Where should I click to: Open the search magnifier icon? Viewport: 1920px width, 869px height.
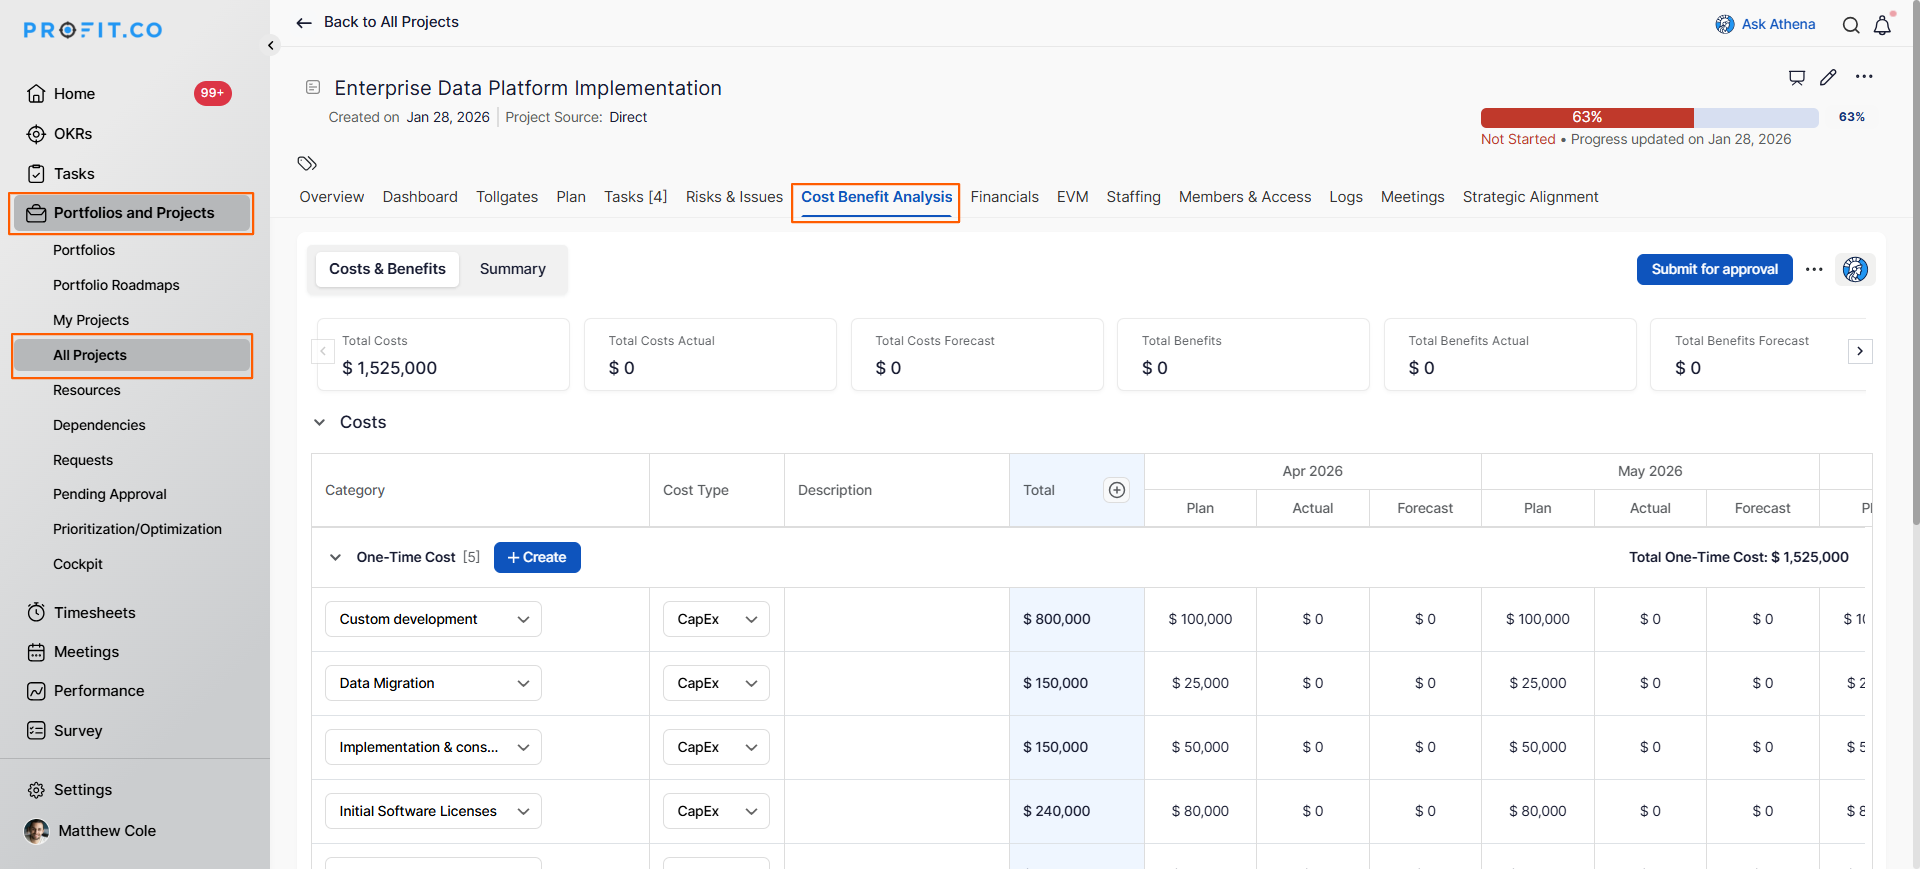1851,25
